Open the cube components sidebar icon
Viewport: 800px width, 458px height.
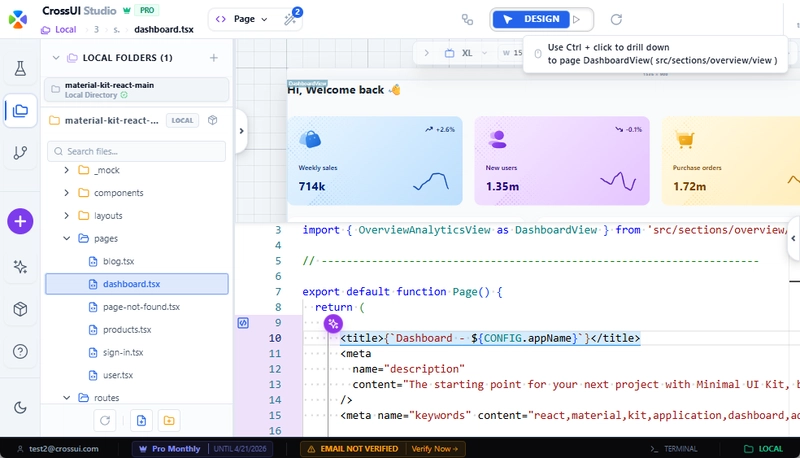[20, 309]
